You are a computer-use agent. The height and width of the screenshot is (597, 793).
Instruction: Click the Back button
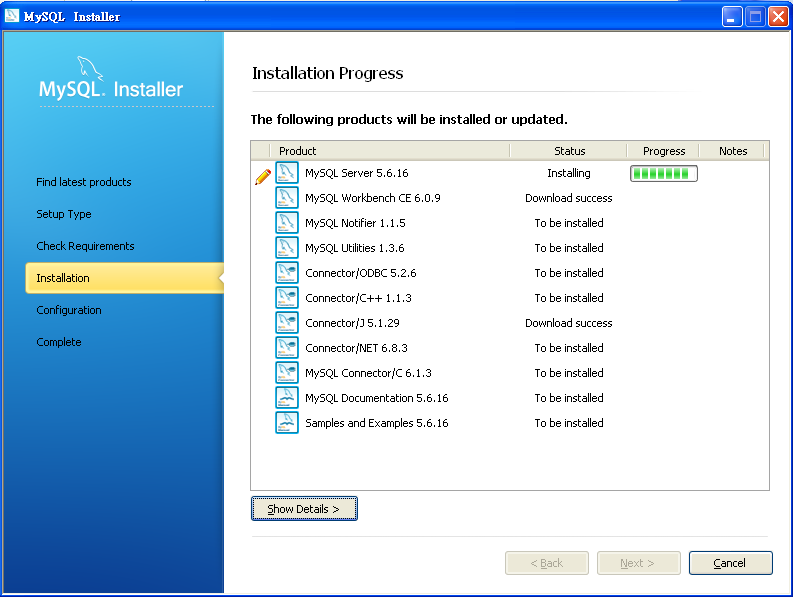(x=547, y=563)
